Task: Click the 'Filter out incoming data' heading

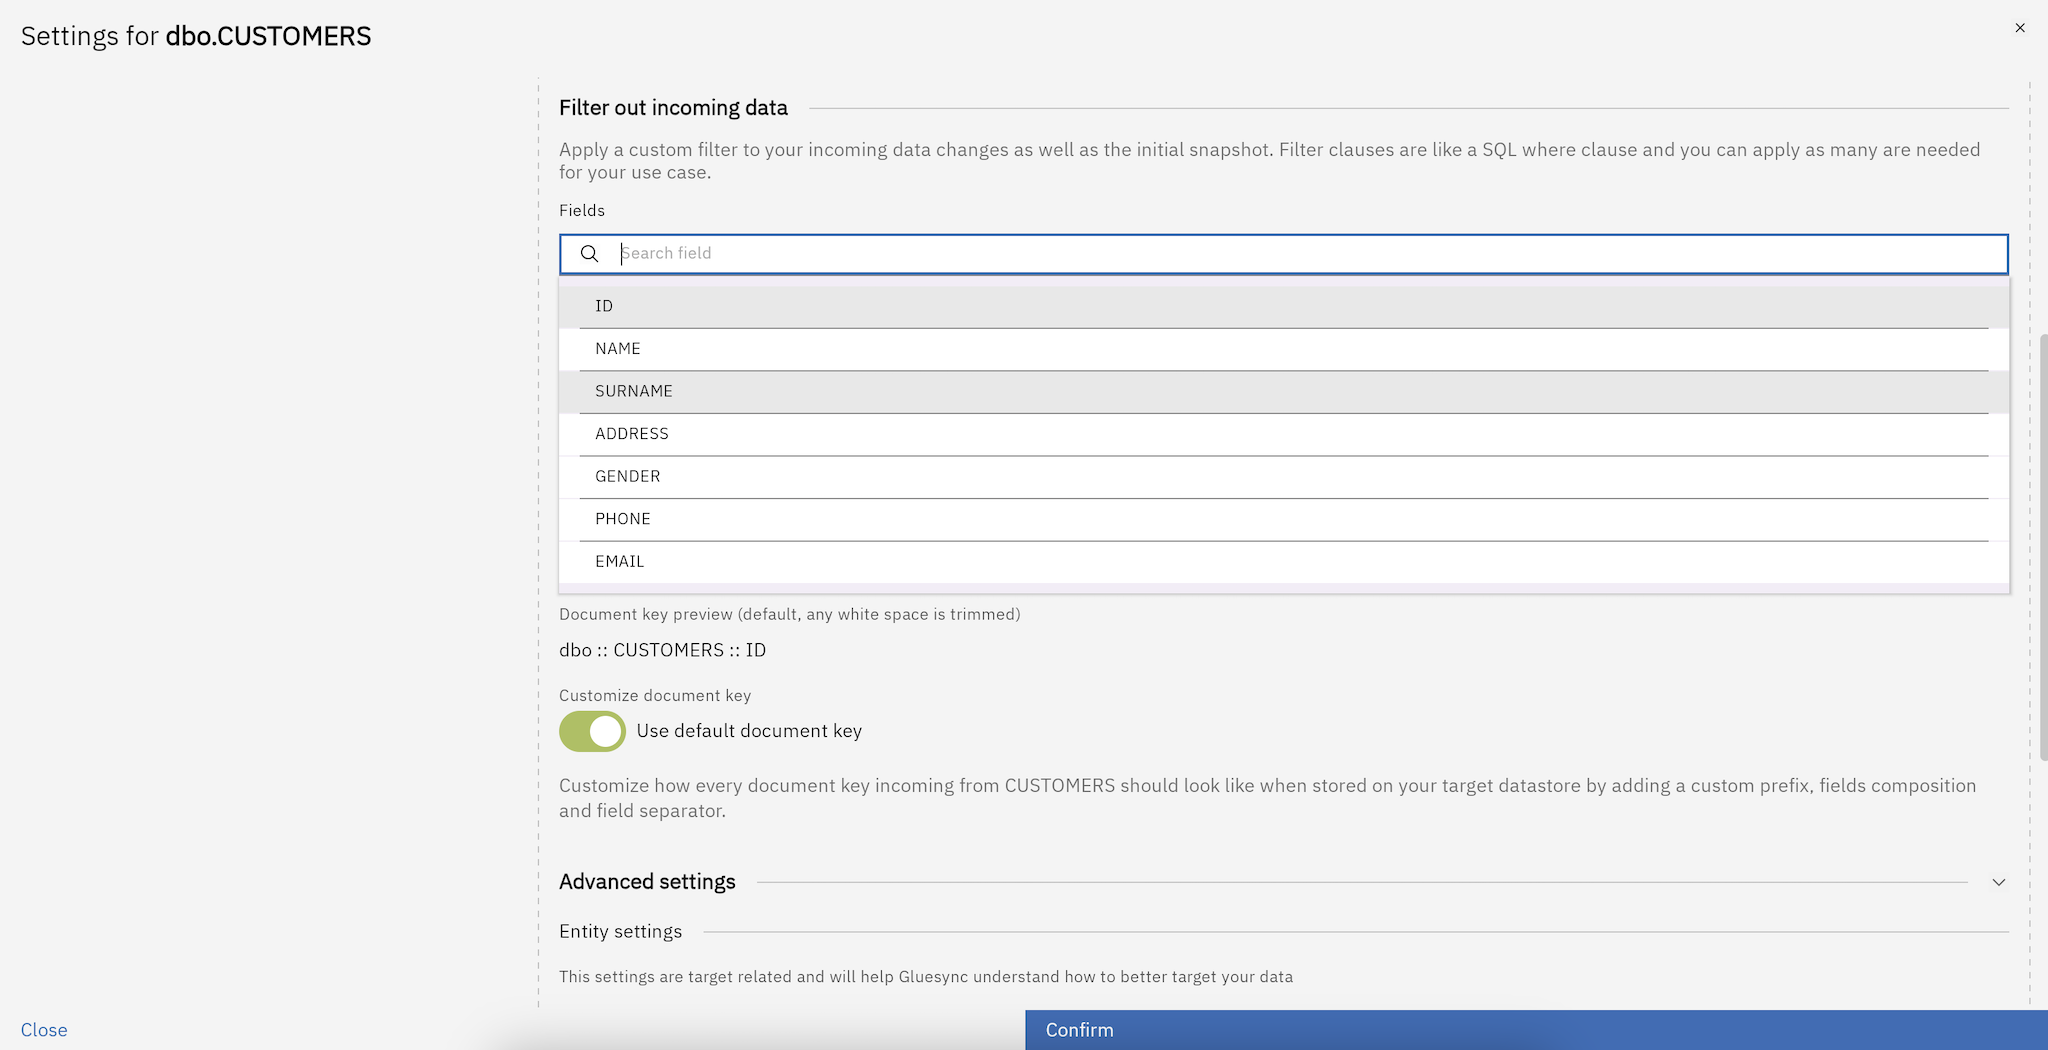Action: click(673, 108)
